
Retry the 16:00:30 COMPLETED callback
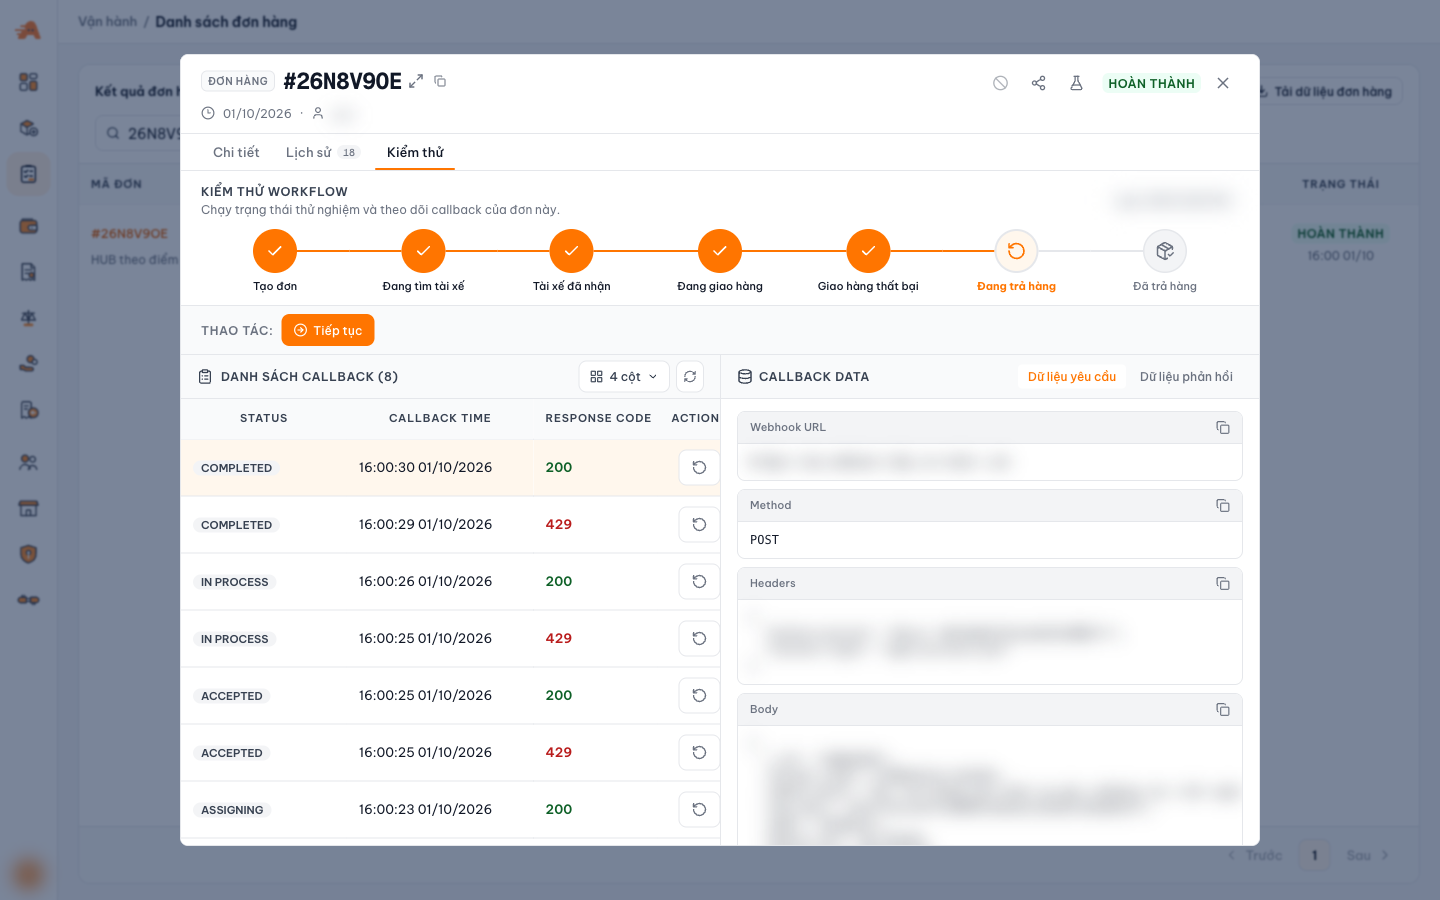click(699, 468)
